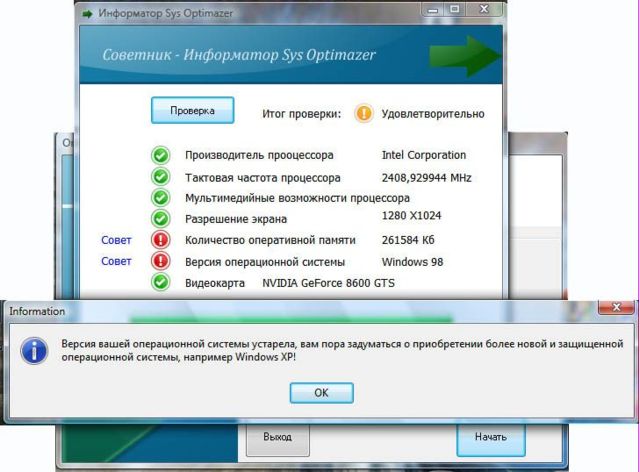
Task: Click green check icon beside Разрешение экрана
Action: click(160, 219)
